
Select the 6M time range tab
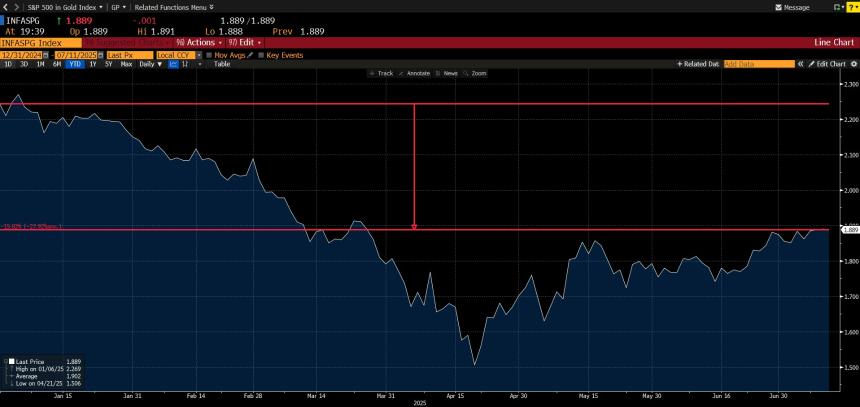coord(57,64)
